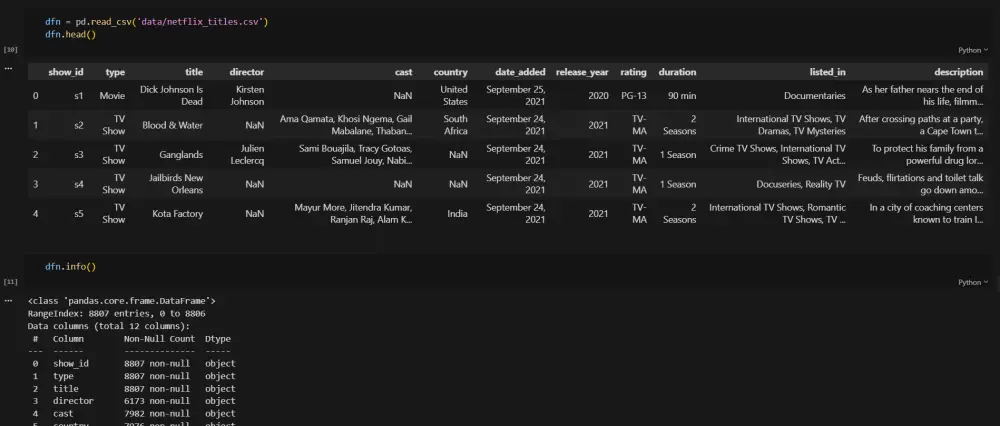
Task: Click execution count [11] label
Action: click(x=11, y=281)
